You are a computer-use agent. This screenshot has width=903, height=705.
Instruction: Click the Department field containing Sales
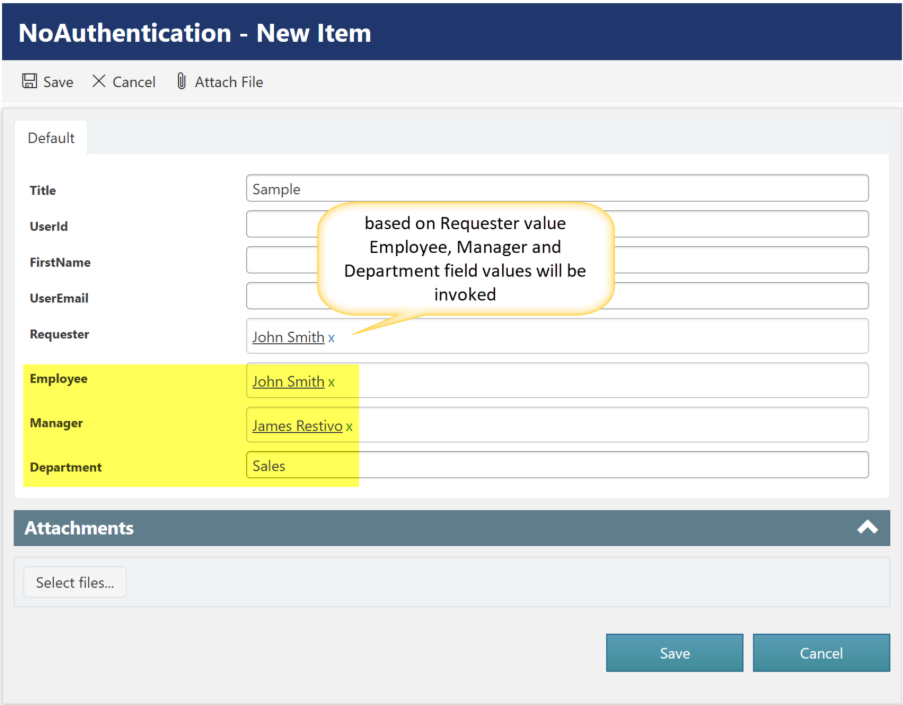click(x=556, y=466)
